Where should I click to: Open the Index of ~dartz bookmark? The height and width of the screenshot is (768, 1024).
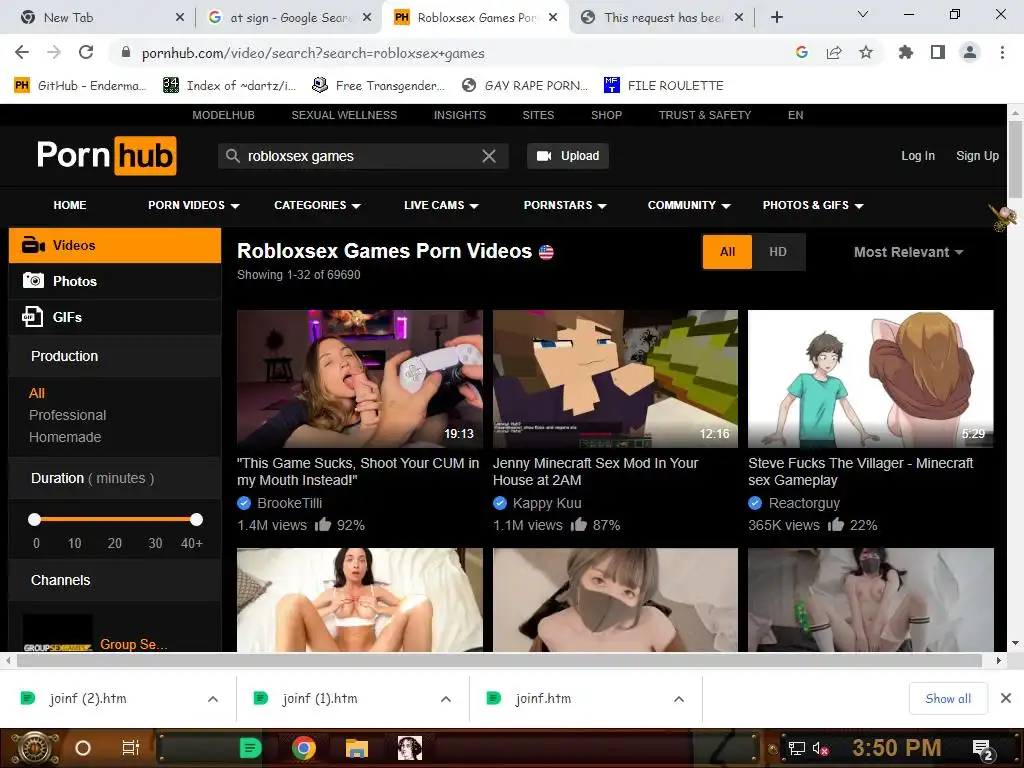click(229, 86)
